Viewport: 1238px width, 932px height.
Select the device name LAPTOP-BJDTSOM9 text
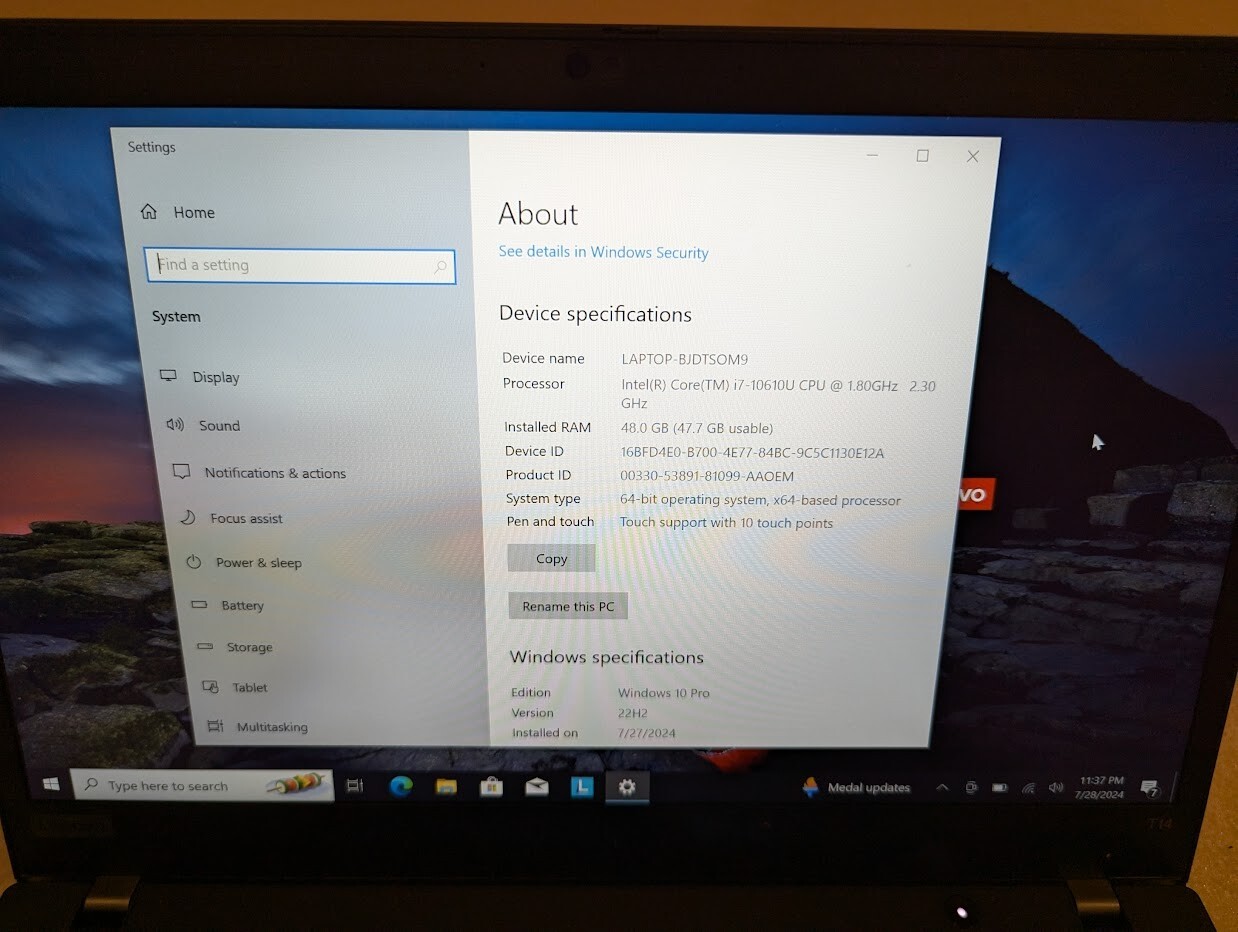click(x=684, y=359)
